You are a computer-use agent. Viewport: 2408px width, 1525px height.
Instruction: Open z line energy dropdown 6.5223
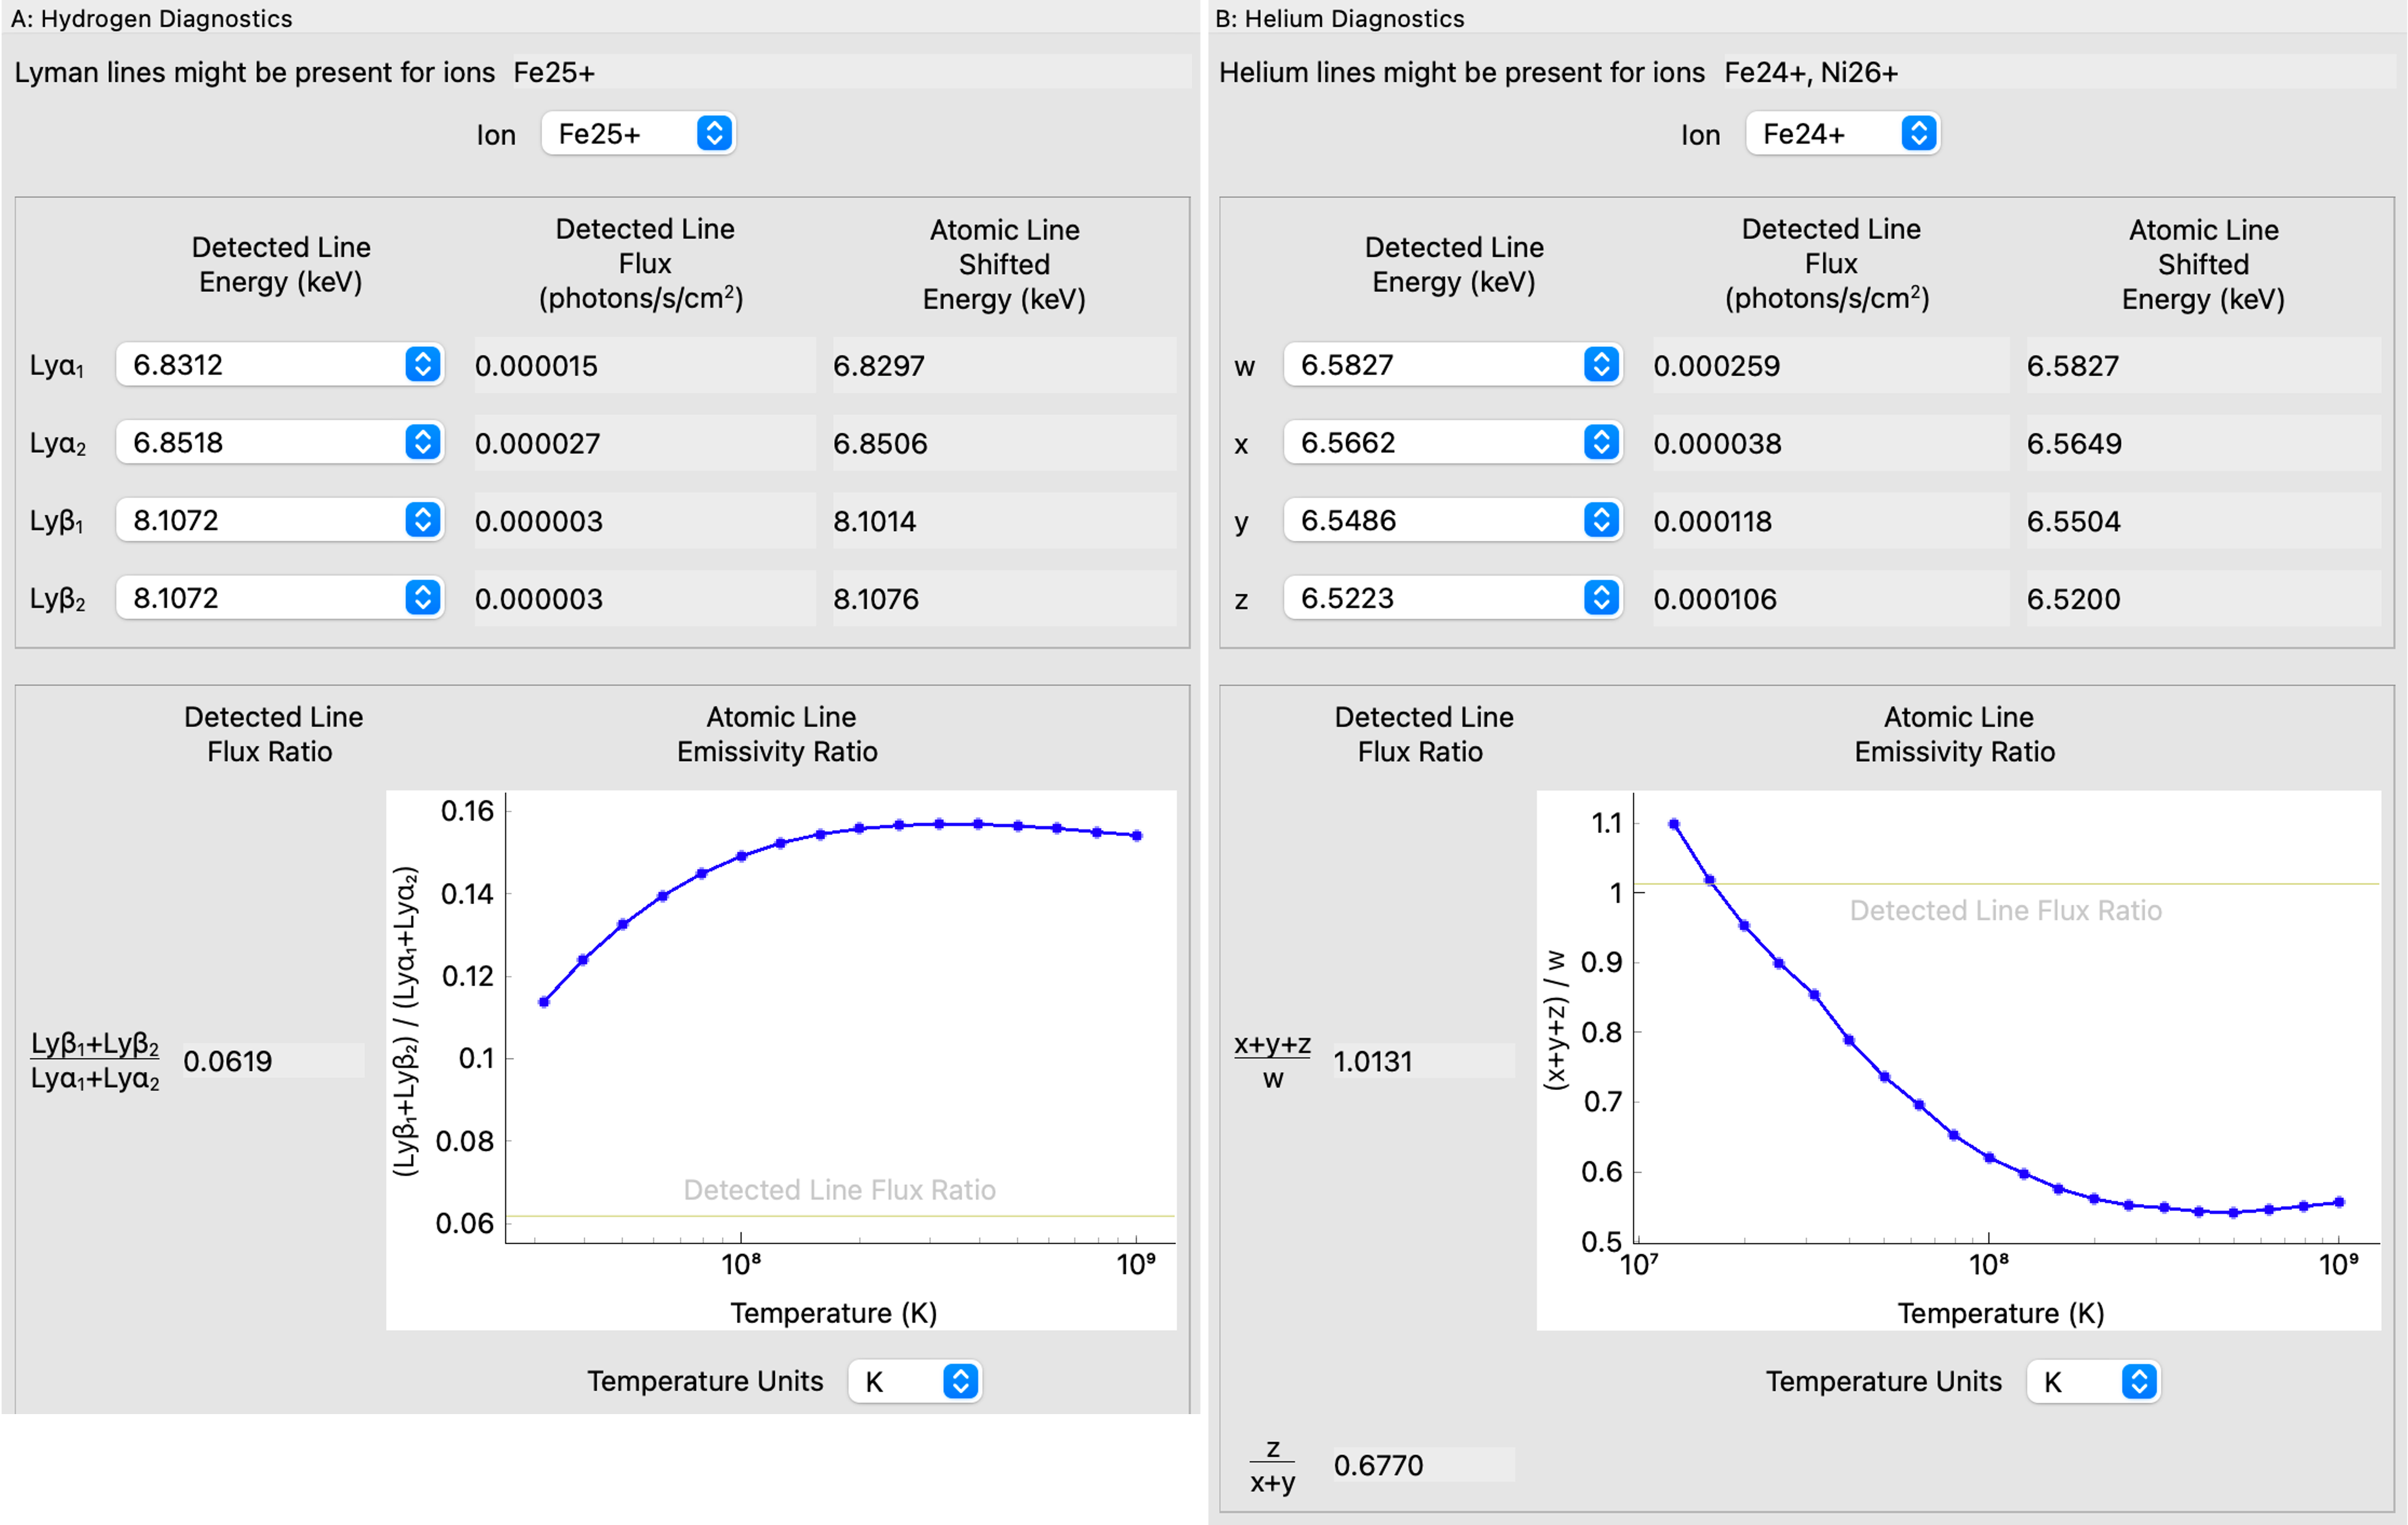pos(1453,598)
